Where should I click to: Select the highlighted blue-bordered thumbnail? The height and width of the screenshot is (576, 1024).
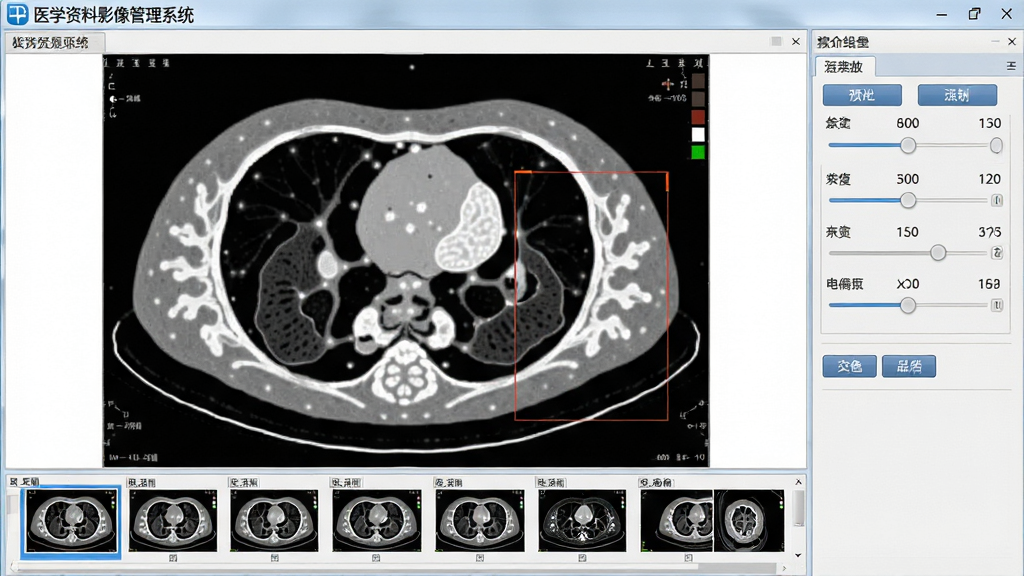71,521
